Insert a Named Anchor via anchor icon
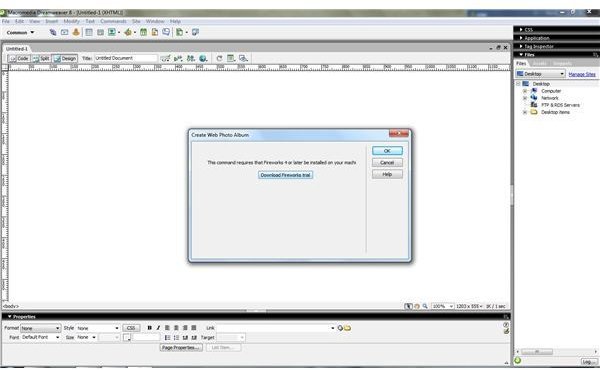The height and width of the screenshot is (370, 600). coord(76,33)
